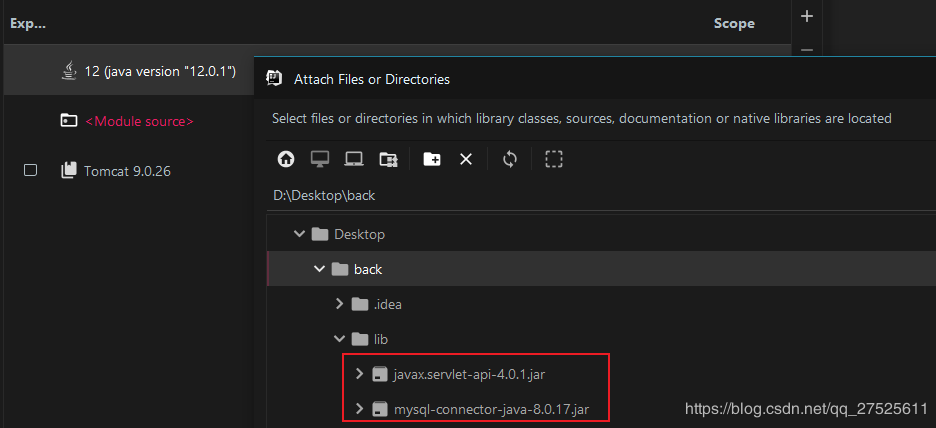Viewport: 936px width, 428px height.
Task: Select the 12 java version SDK entry
Action: tap(159, 70)
